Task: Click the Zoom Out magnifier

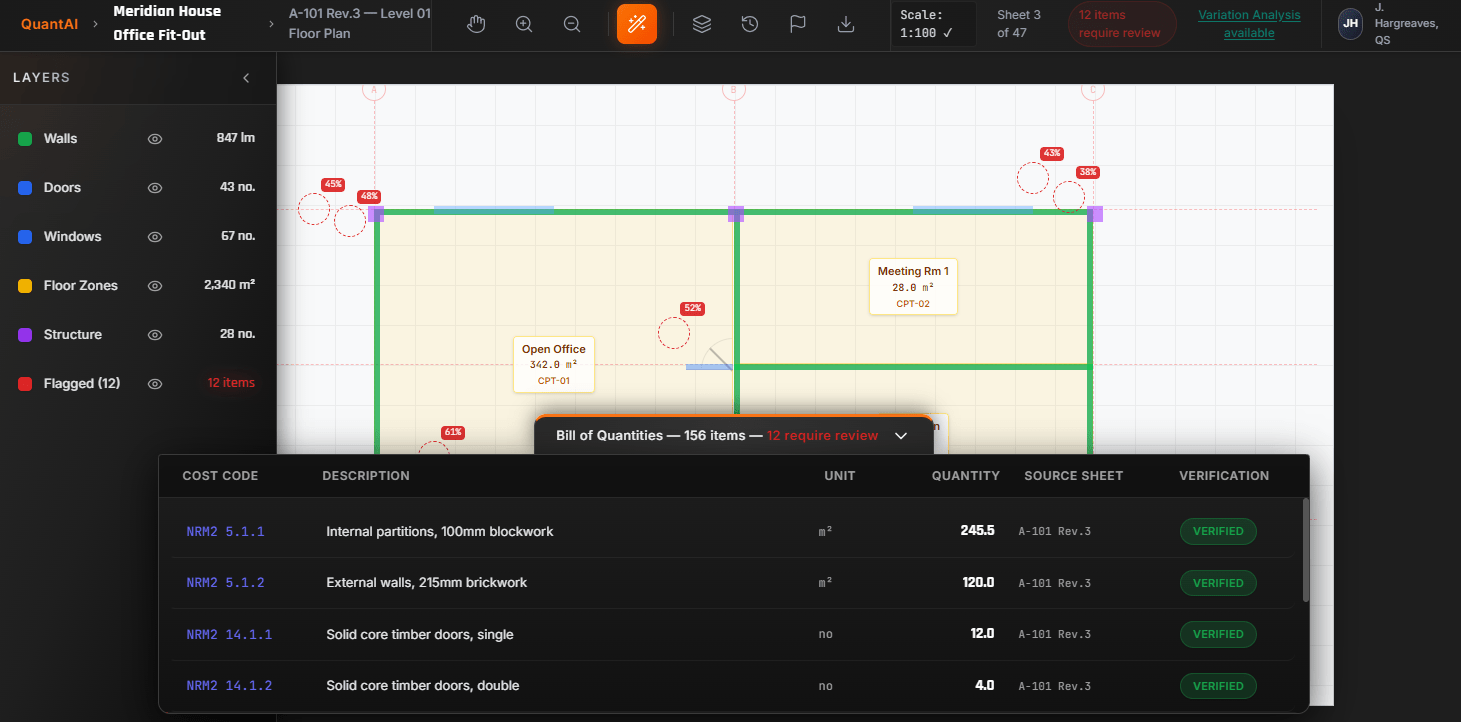Action: point(571,24)
